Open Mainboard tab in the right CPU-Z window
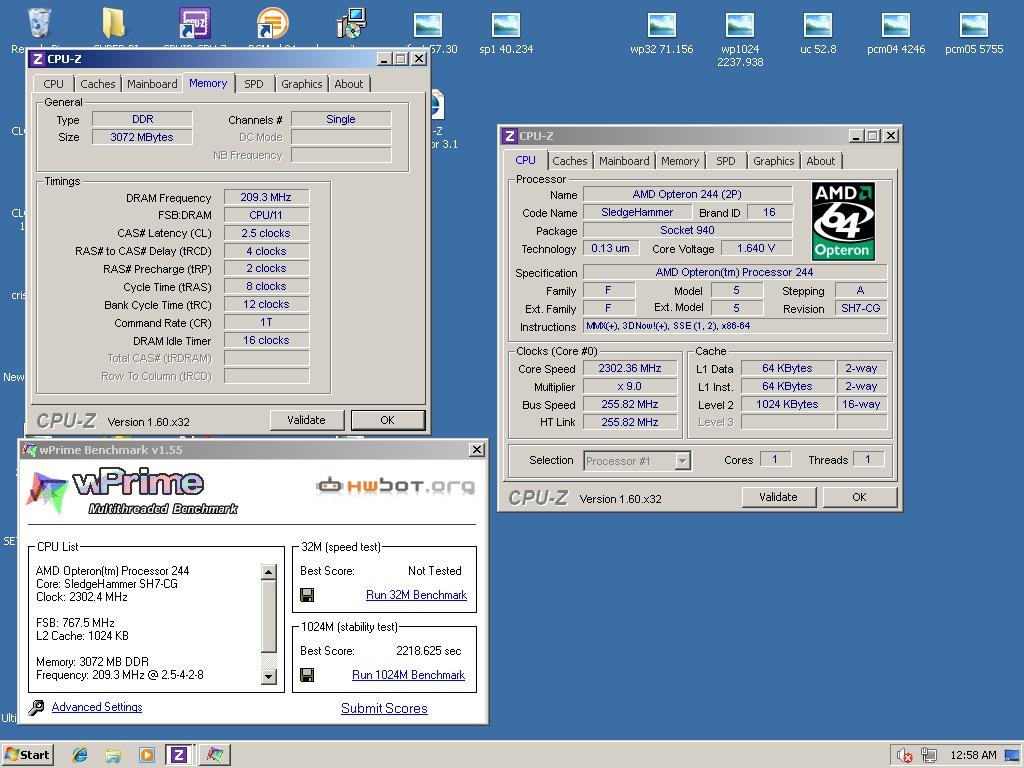The height and width of the screenshot is (768, 1024). (624, 161)
